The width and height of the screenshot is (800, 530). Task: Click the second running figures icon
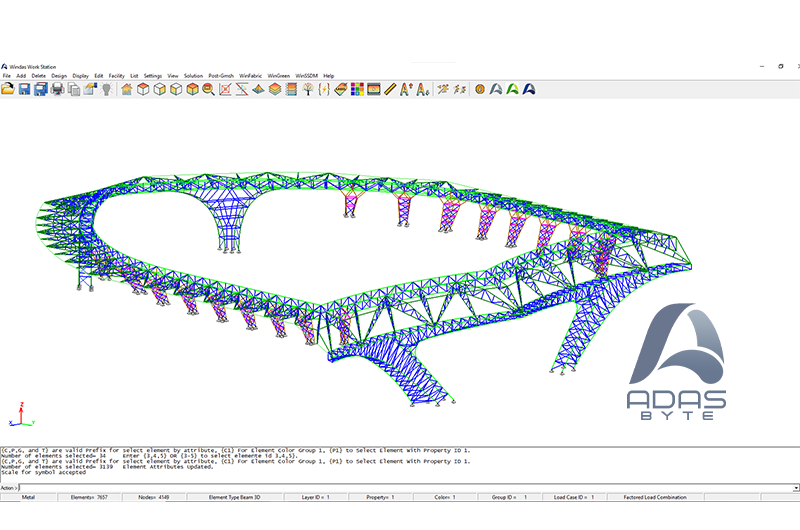460,89
